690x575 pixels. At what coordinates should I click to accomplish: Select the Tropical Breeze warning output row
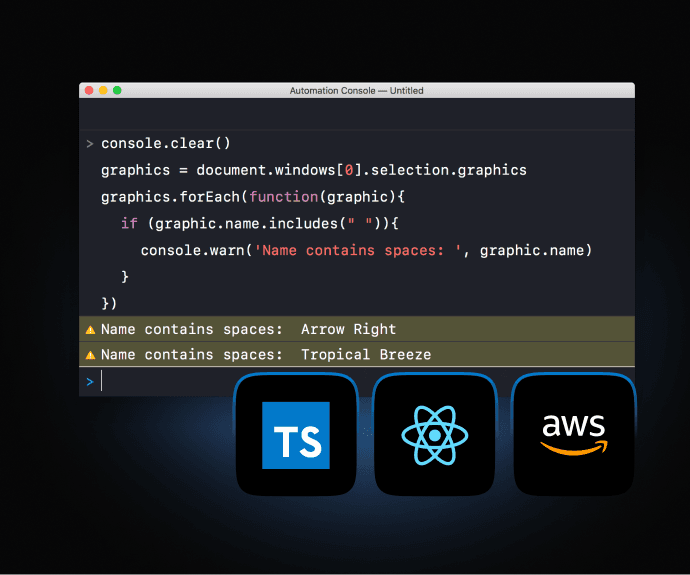tap(356, 355)
